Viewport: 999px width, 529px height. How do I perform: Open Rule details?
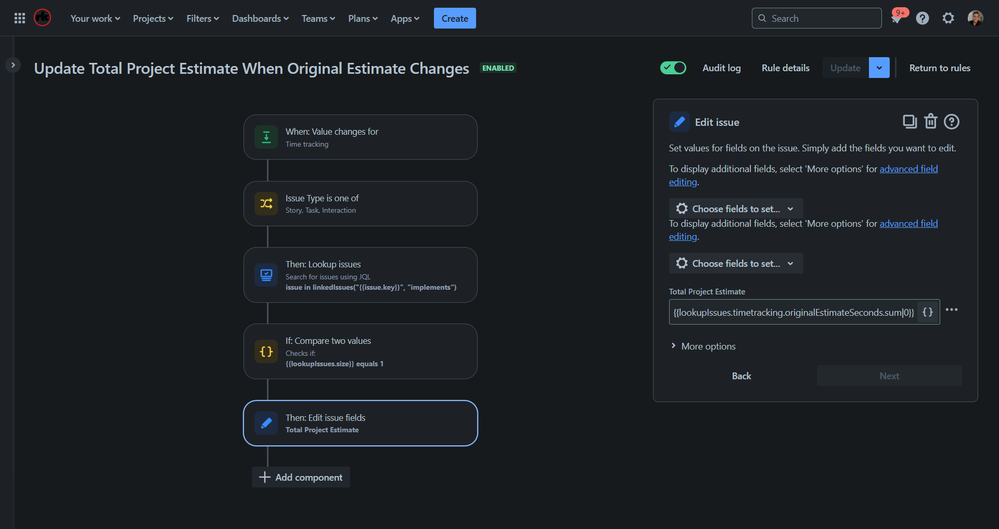click(785, 68)
